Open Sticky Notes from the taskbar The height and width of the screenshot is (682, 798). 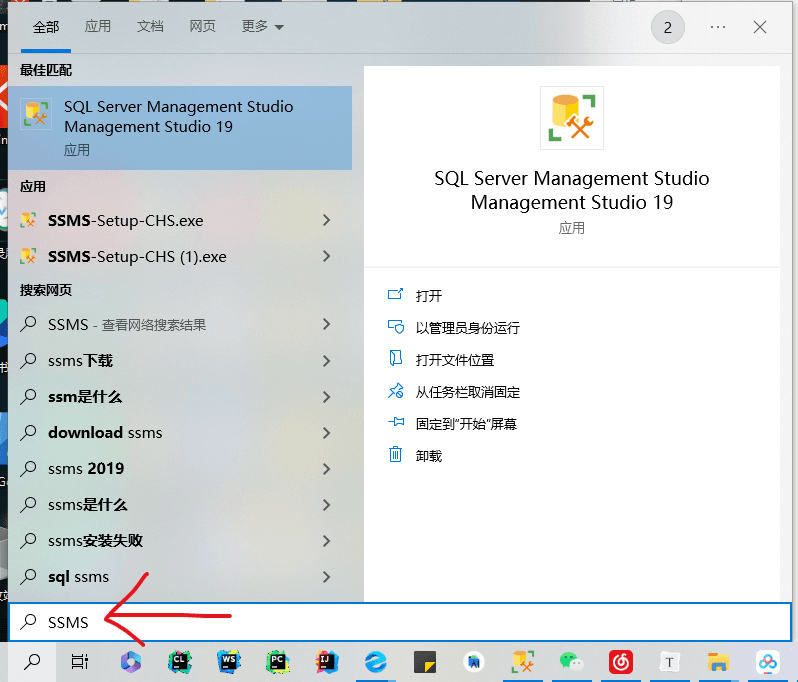(424, 662)
